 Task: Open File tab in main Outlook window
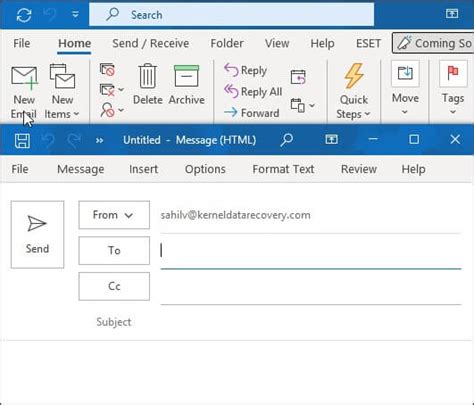tap(22, 43)
